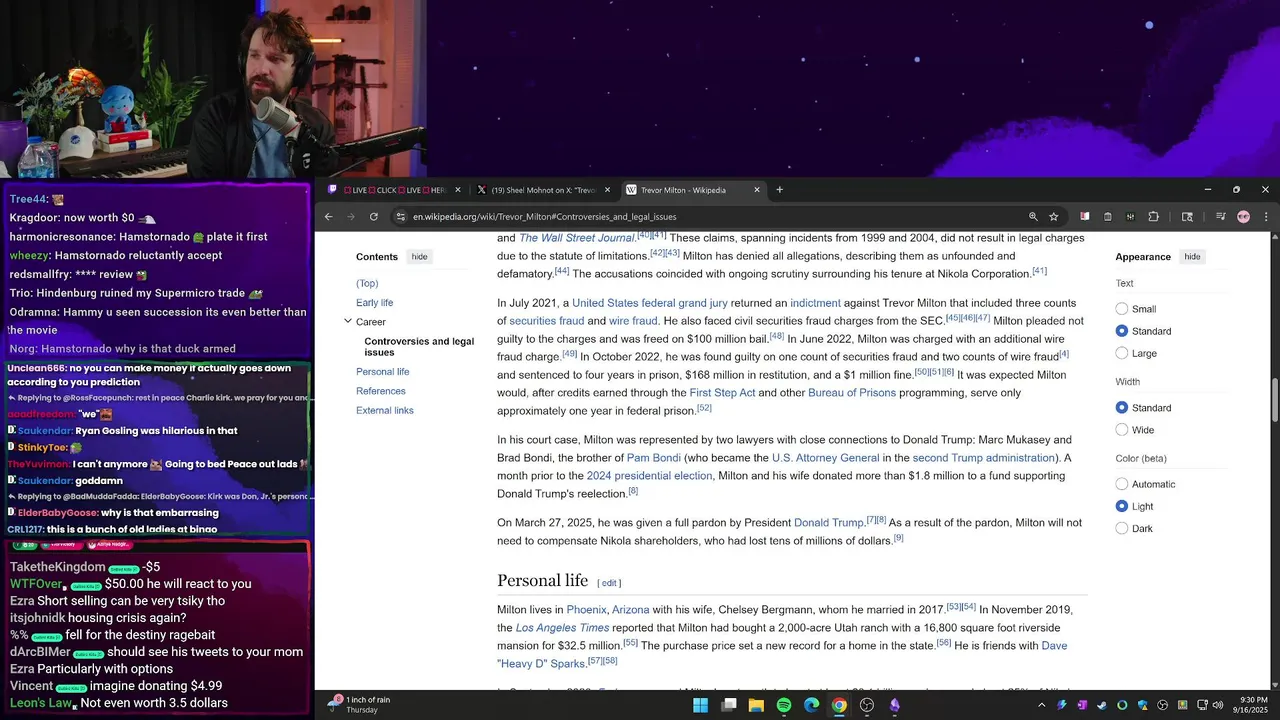
Task: Open the 2024 presidential election link
Action: [649, 476]
